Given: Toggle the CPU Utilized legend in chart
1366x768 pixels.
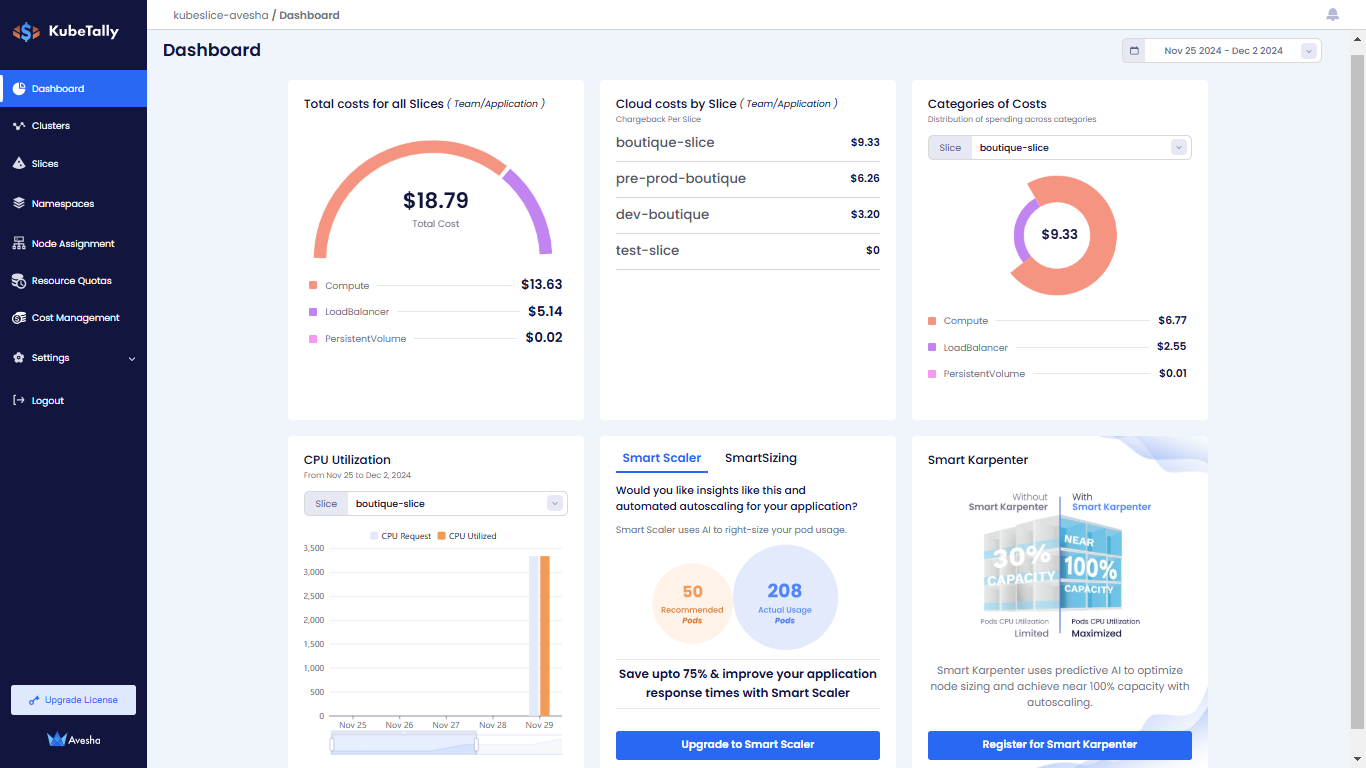Looking at the screenshot, I should coord(467,536).
